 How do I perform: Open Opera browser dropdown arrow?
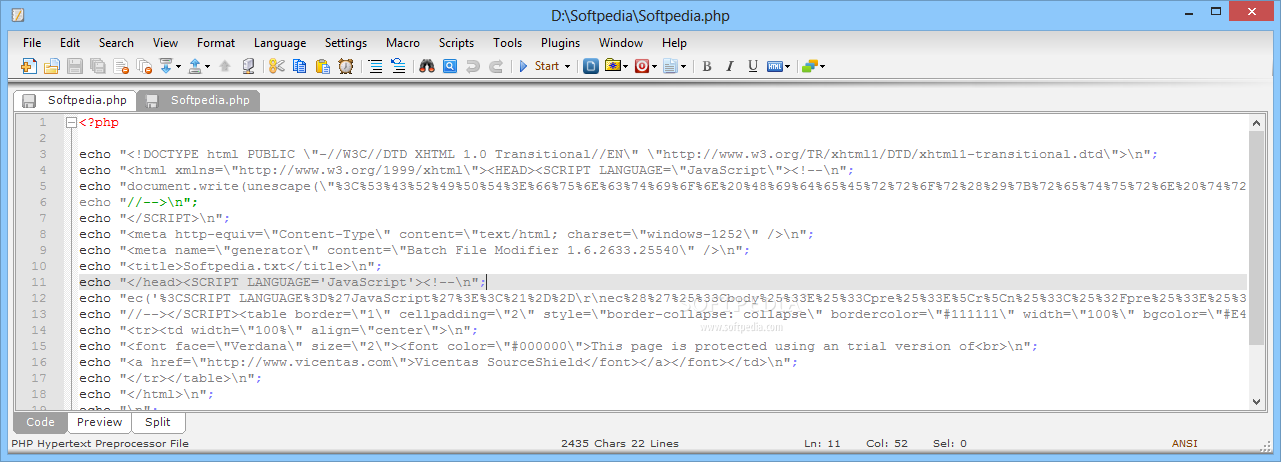pyautogui.click(x=655, y=67)
